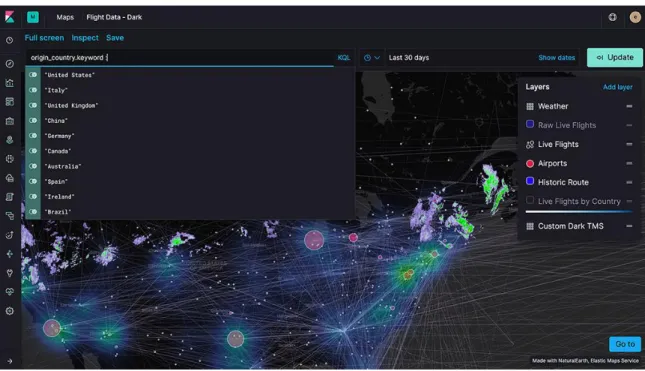Click the Kibana logo
The height and width of the screenshot is (371, 645).
9,17
